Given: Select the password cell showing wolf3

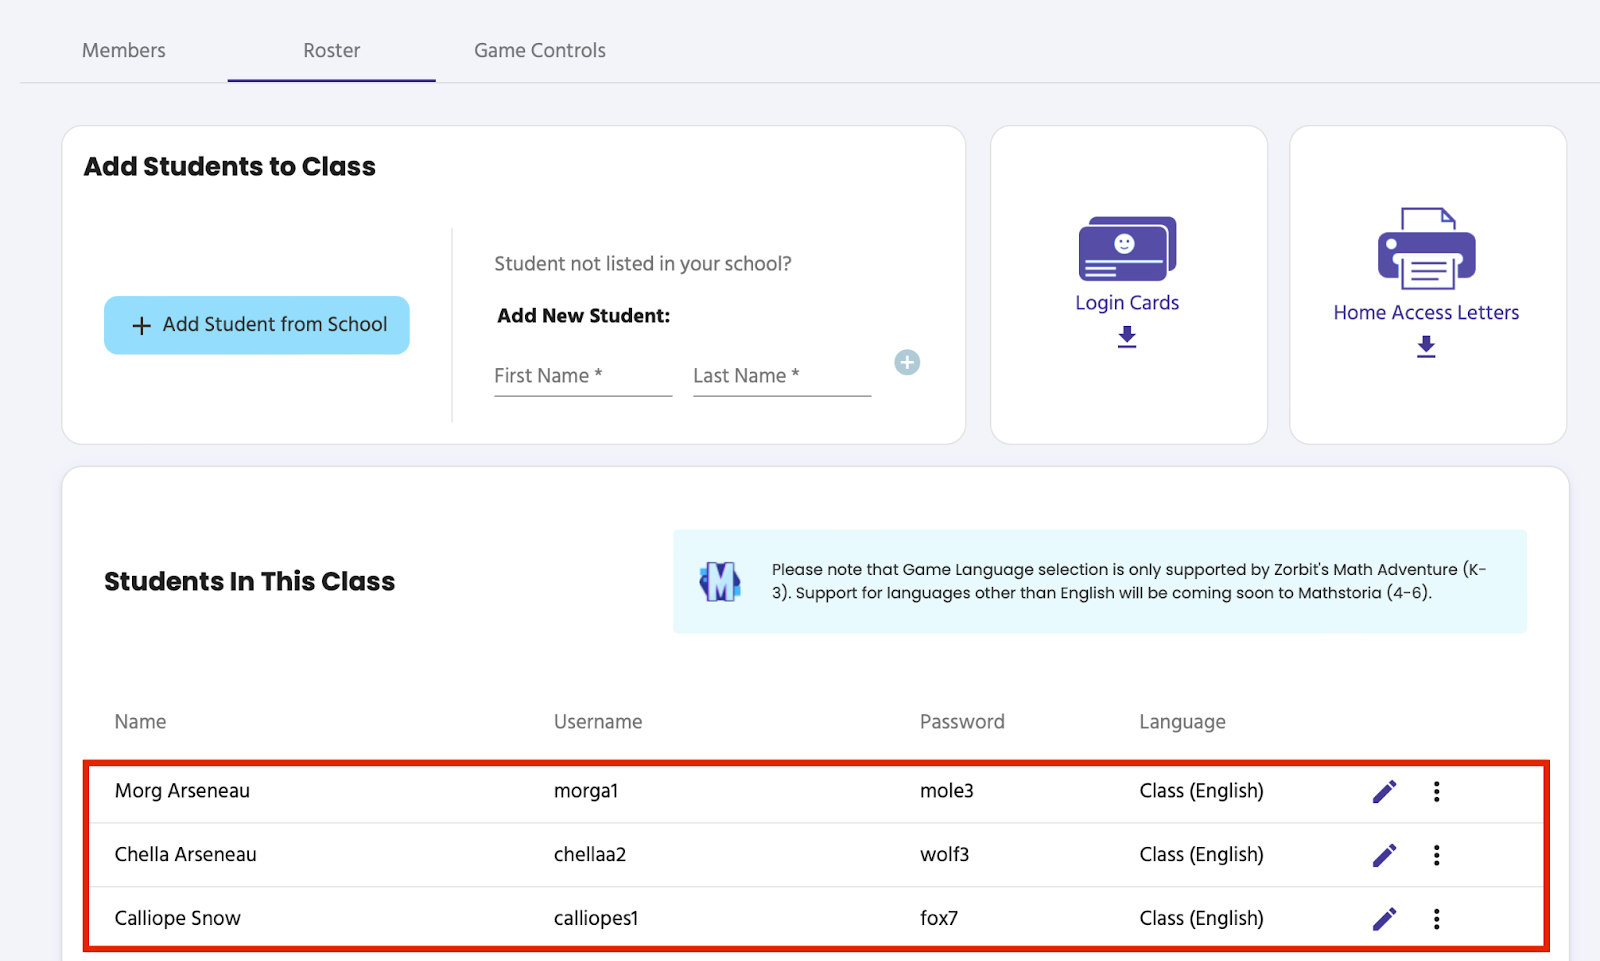Looking at the screenshot, I should (x=943, y=854).
